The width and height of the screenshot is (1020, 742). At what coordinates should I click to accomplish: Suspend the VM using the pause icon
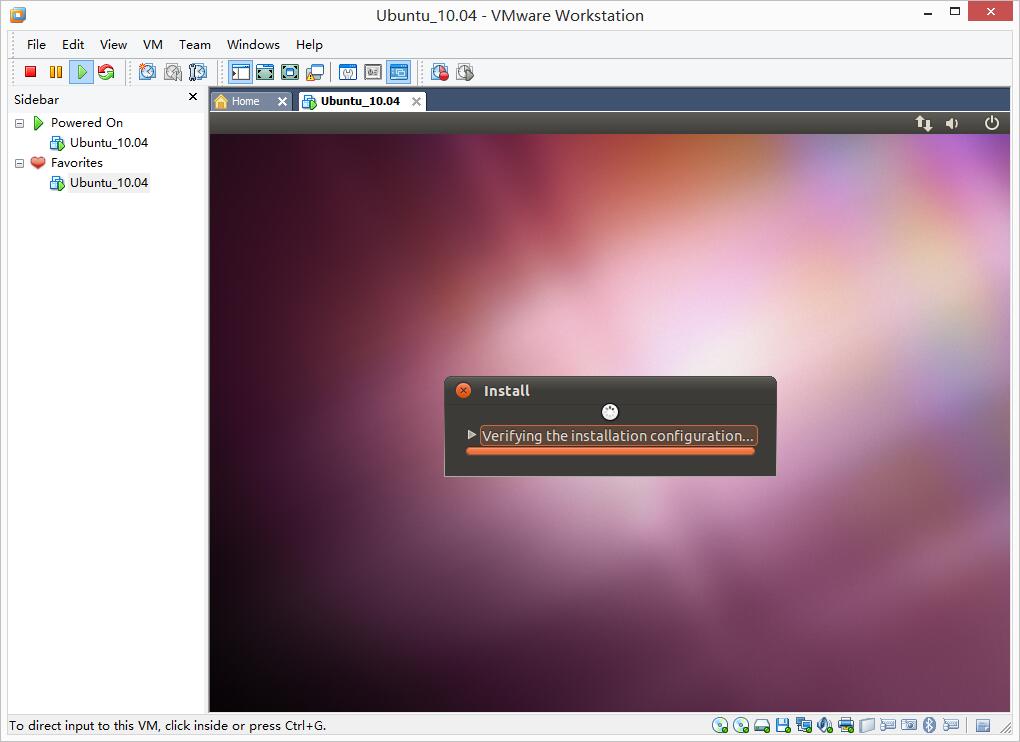click(x=56, y=72)
